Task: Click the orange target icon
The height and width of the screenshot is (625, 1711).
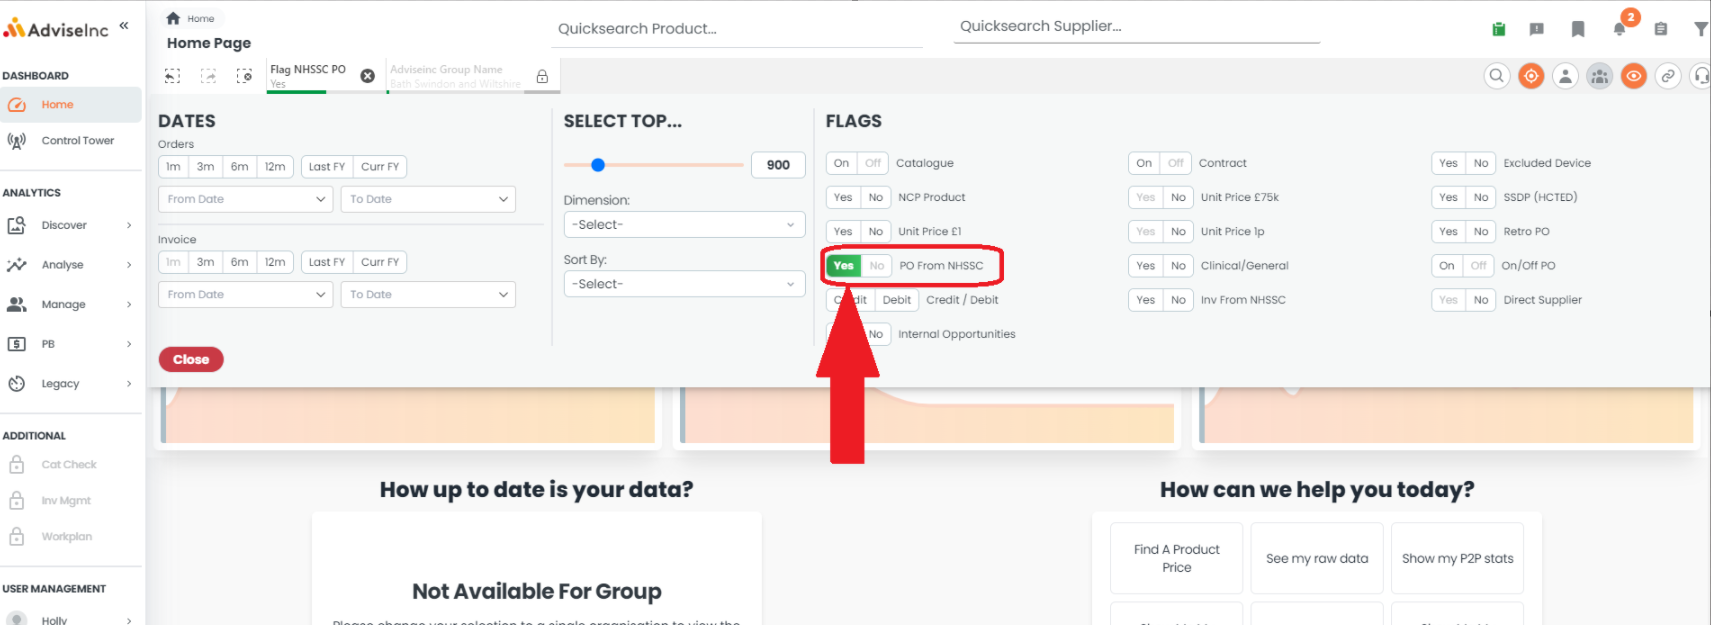Action: [x=1531, y=76]
